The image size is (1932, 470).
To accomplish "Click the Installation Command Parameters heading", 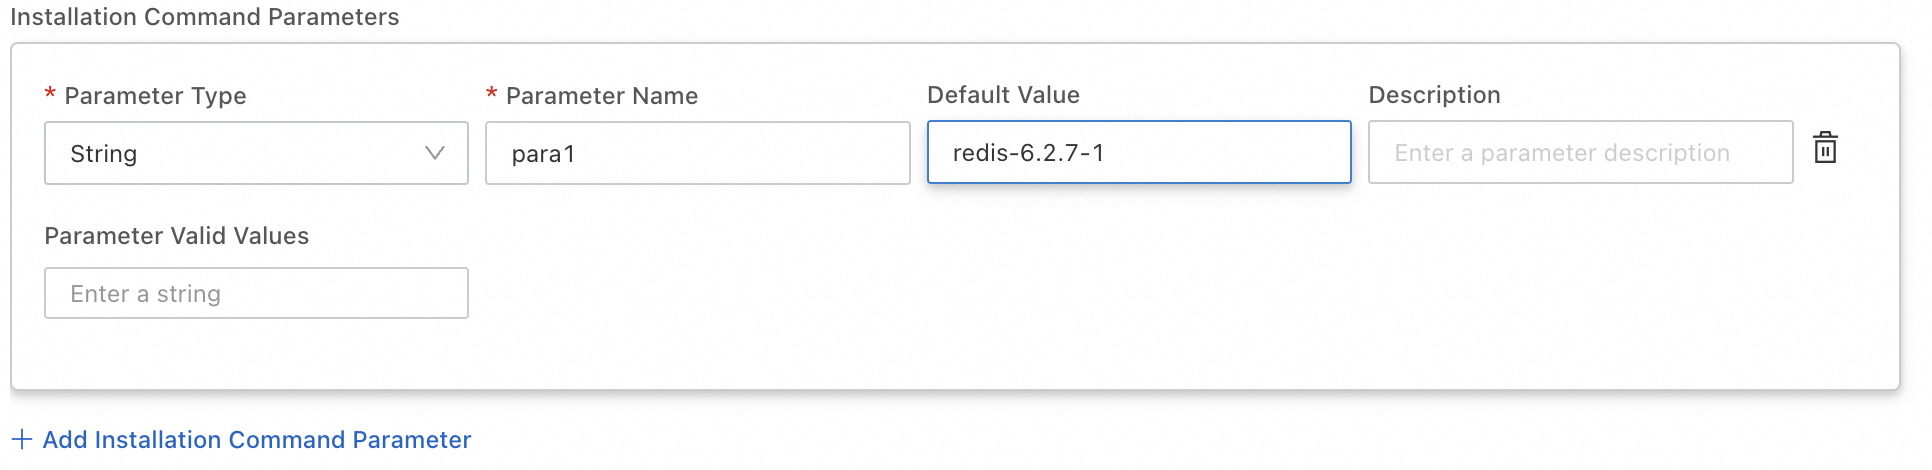I will click(x=205, y=17).
